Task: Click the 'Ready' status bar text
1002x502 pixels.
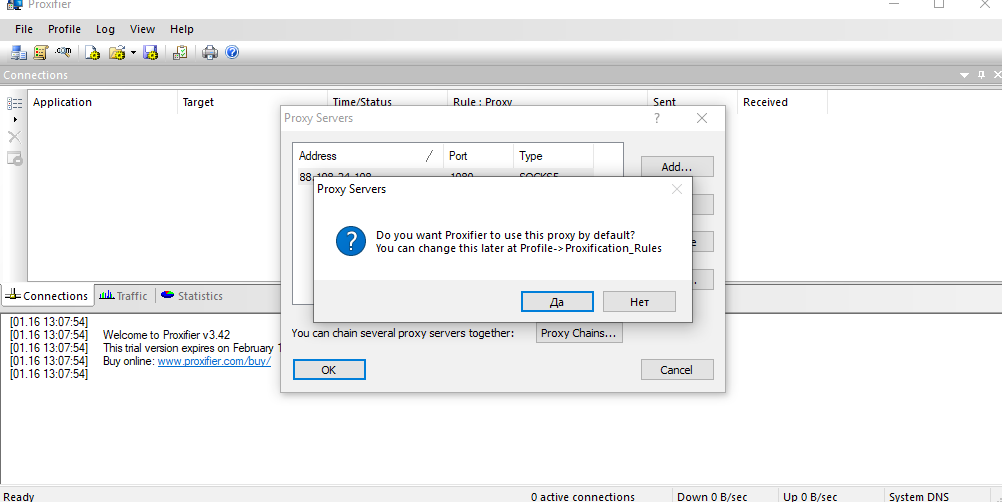Action: [19, 496]
